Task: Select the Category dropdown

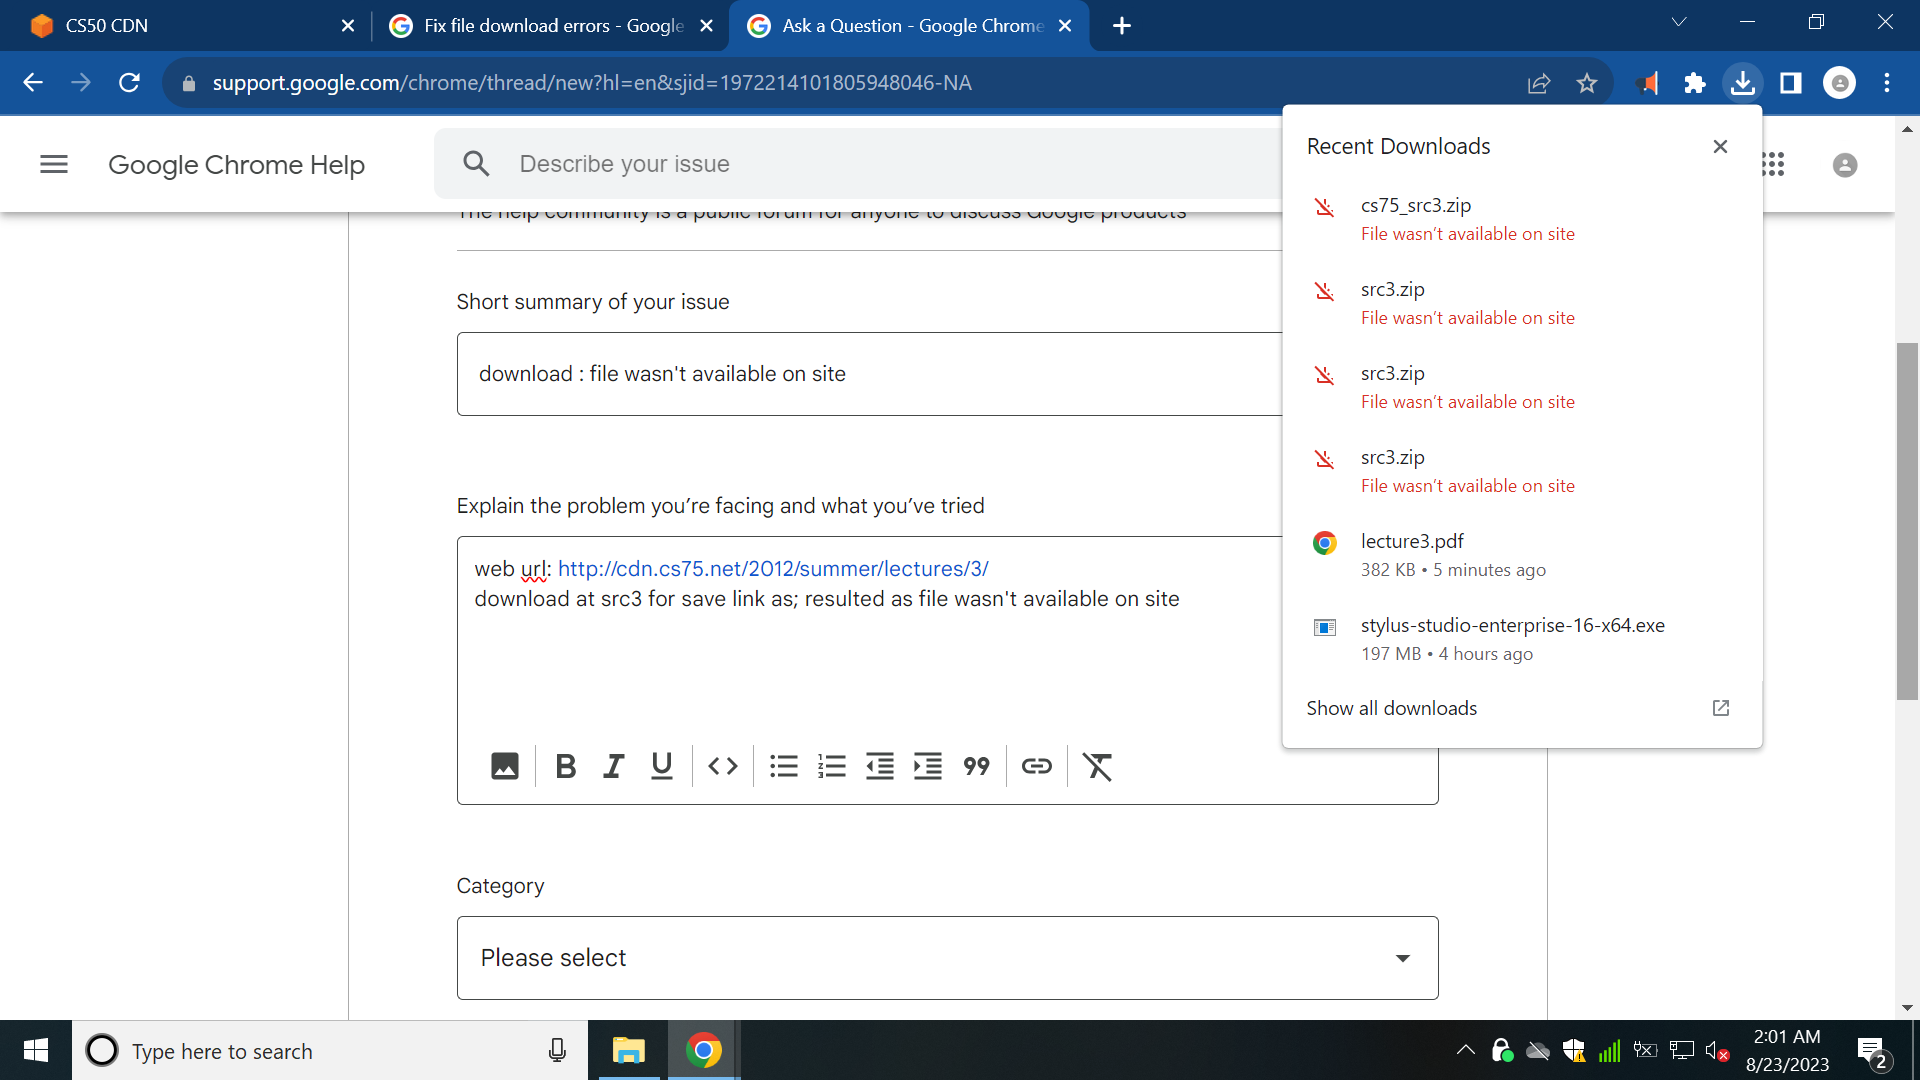Action: click(945, 957)
